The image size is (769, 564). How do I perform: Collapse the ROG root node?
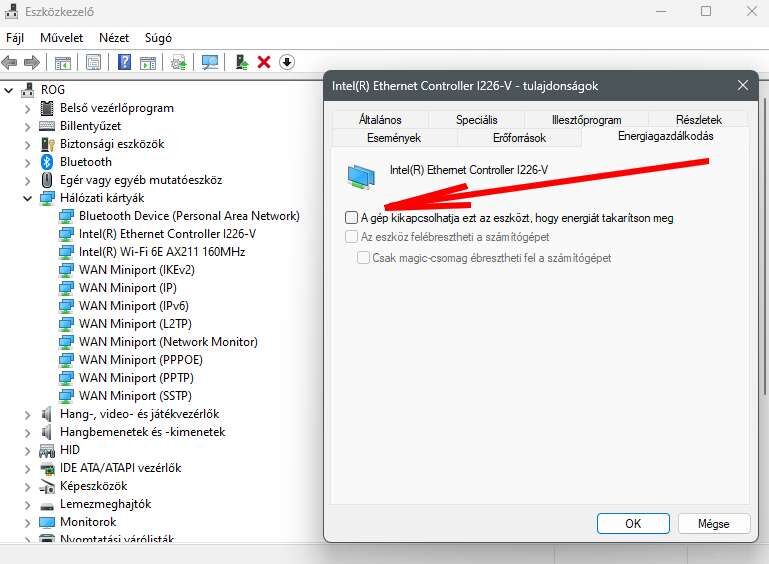8,90
